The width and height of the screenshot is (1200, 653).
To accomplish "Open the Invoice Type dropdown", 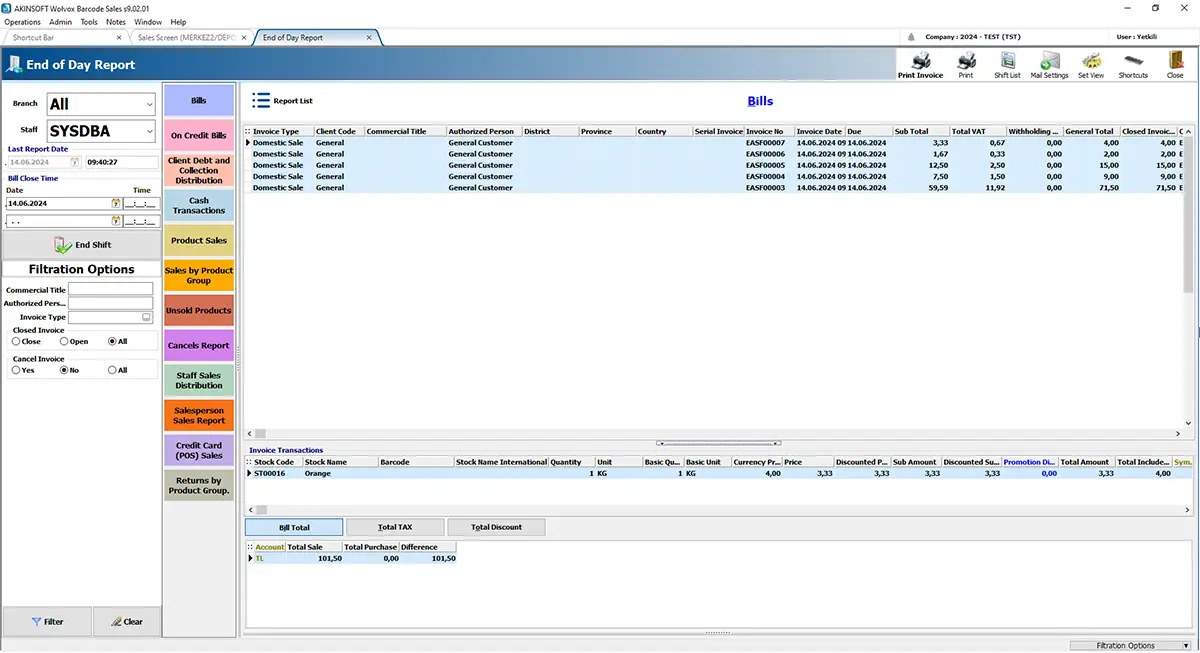I will point(147,317).
